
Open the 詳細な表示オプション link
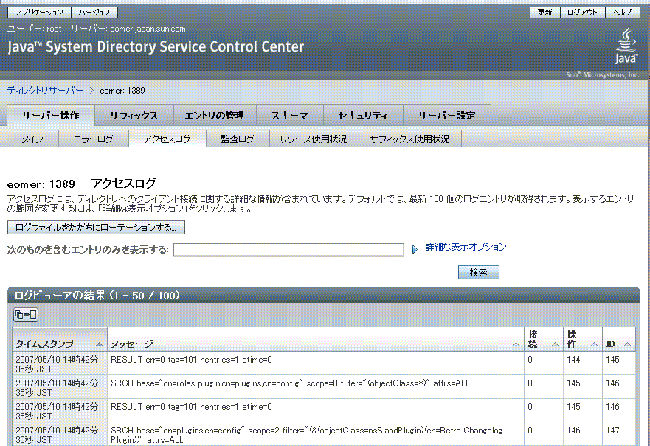coord(466,247)
